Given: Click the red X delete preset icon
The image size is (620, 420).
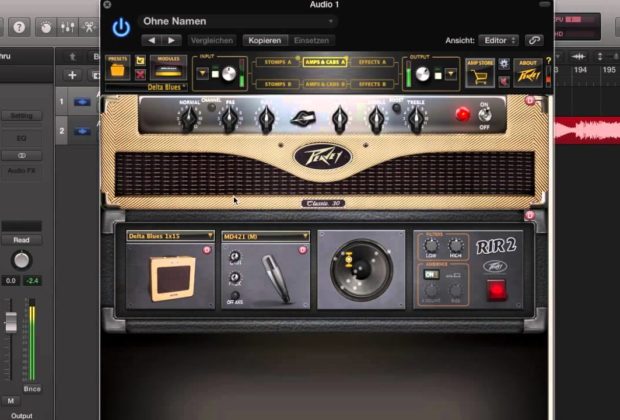Looking at the screenshot, I should pos(140,74).
